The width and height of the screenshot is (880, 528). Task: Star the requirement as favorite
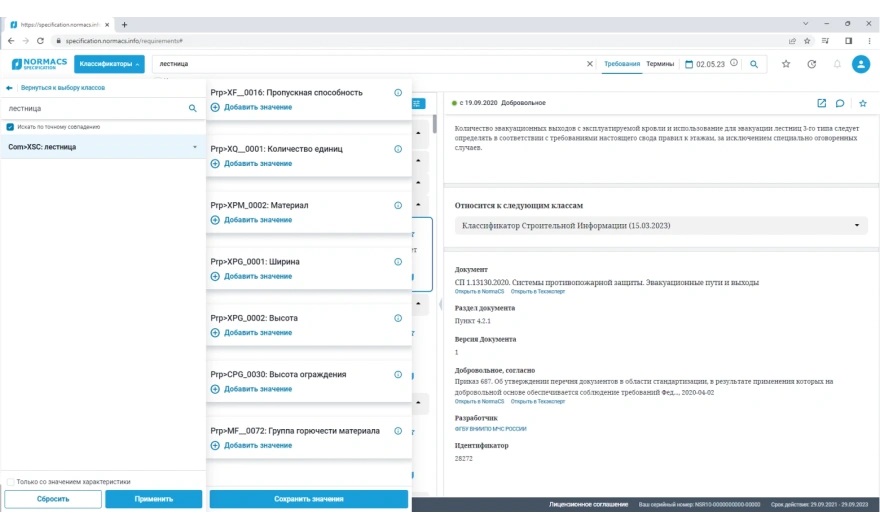tap(863, 103)
